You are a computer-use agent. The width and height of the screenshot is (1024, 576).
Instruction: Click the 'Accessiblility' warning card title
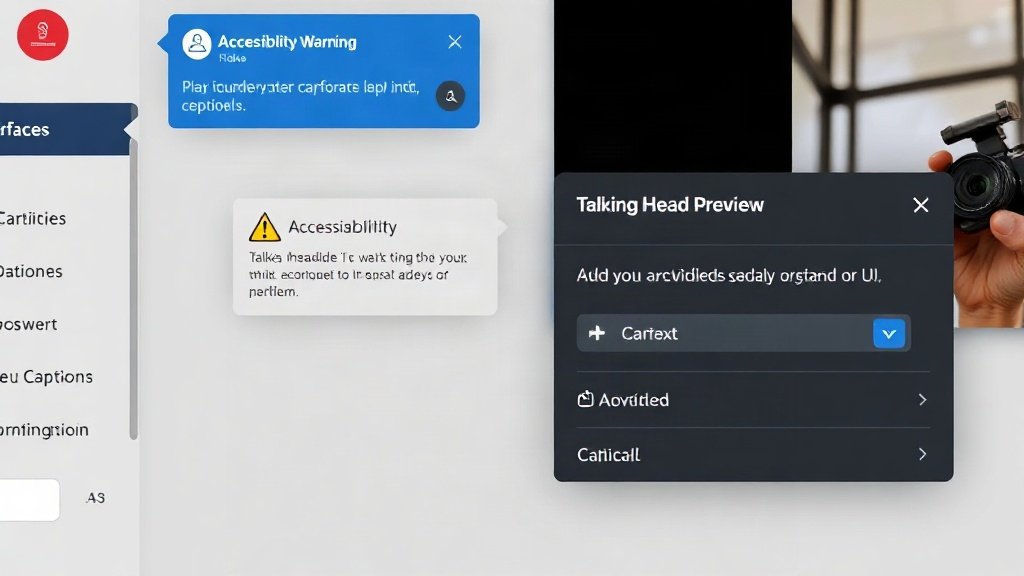point(342,227)
